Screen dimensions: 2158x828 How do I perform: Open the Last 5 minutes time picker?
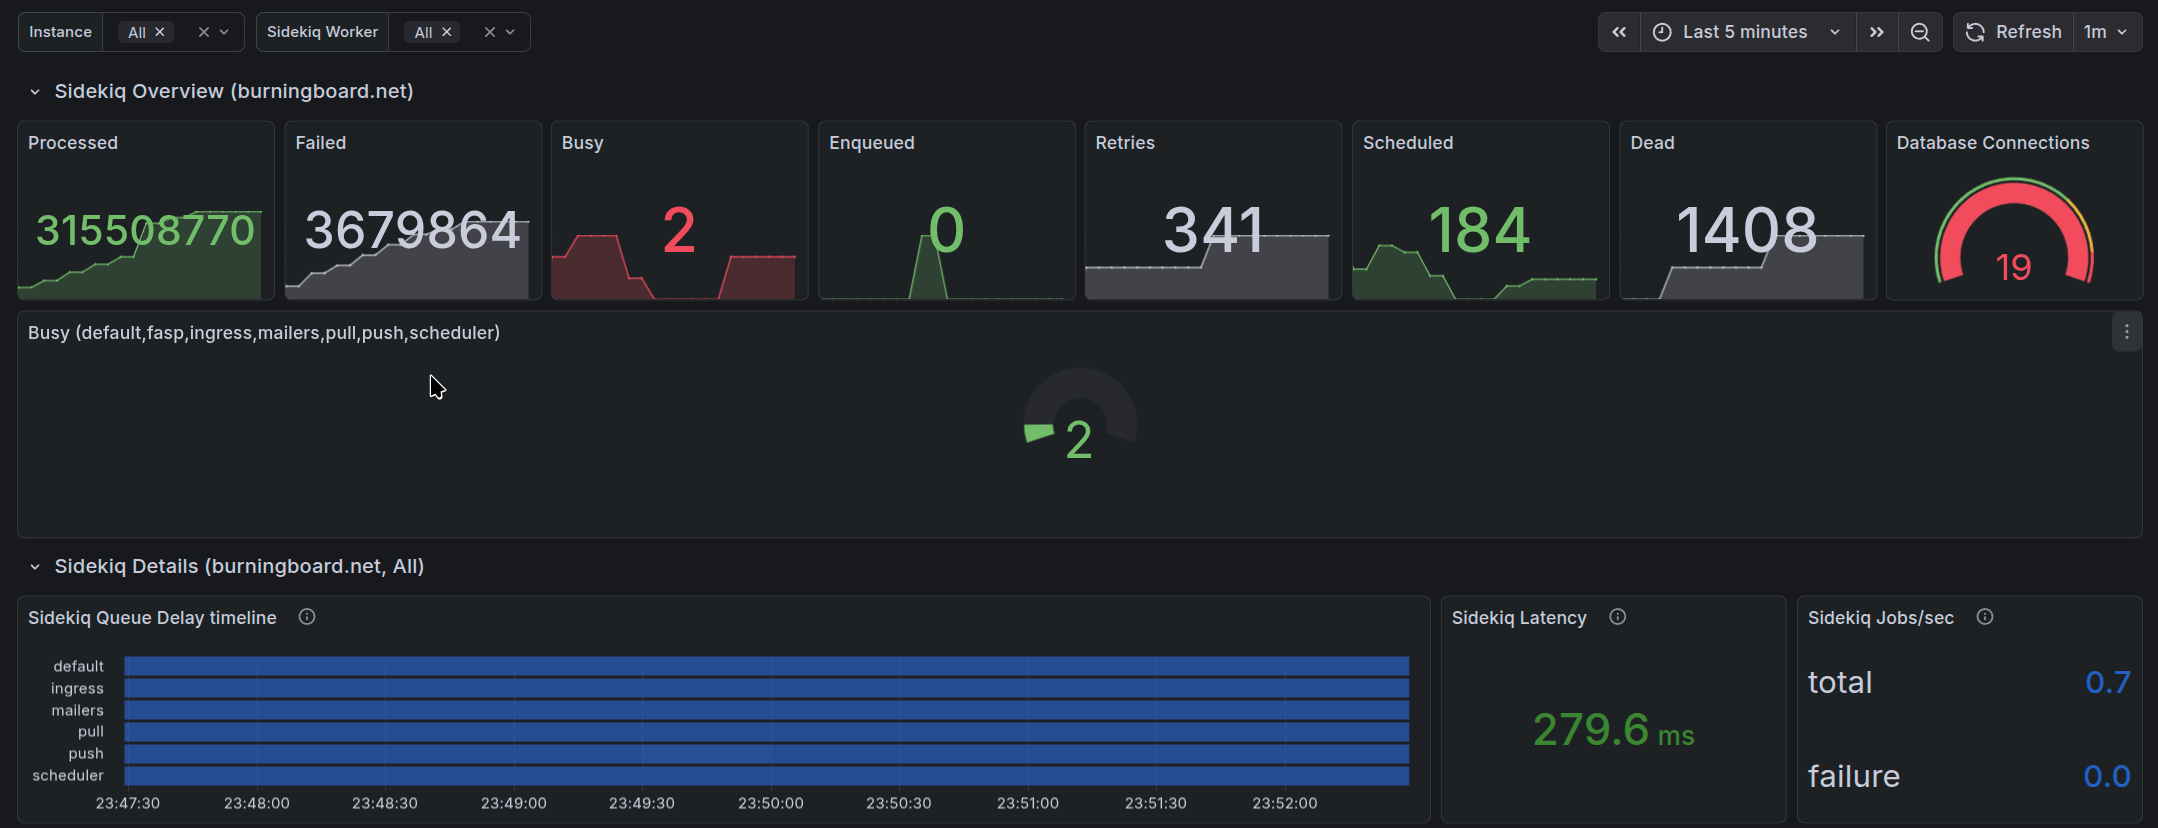pos(1745,32)
